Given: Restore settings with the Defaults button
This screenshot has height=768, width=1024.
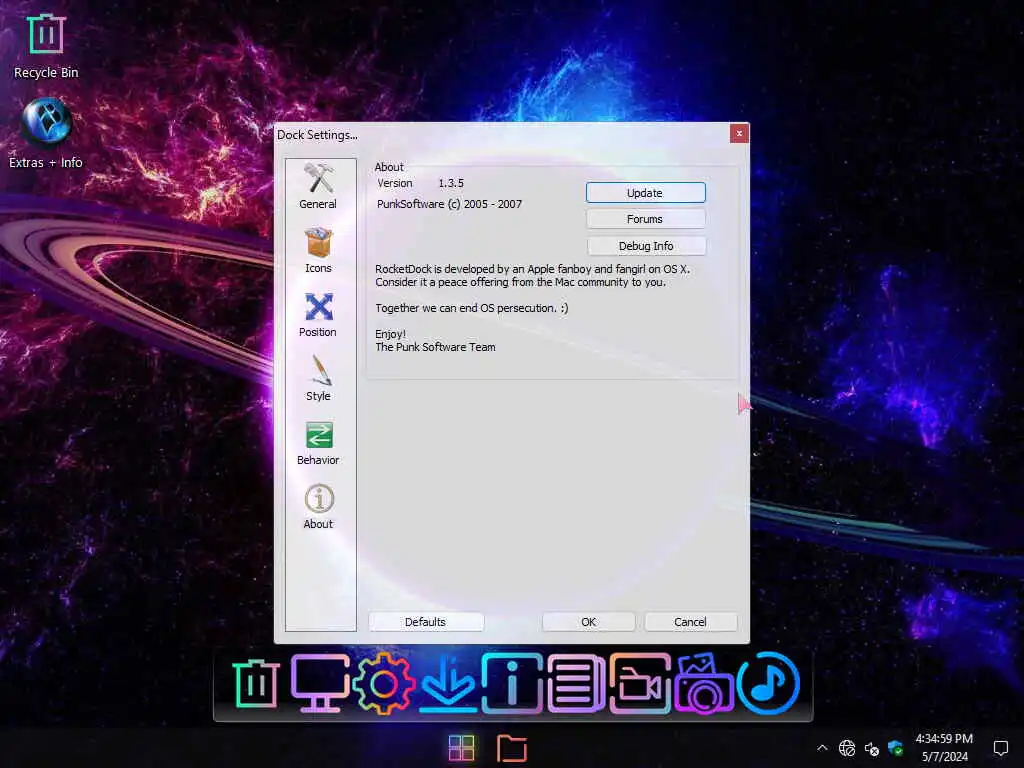Looking at the screenshot, I should point(426,622).
